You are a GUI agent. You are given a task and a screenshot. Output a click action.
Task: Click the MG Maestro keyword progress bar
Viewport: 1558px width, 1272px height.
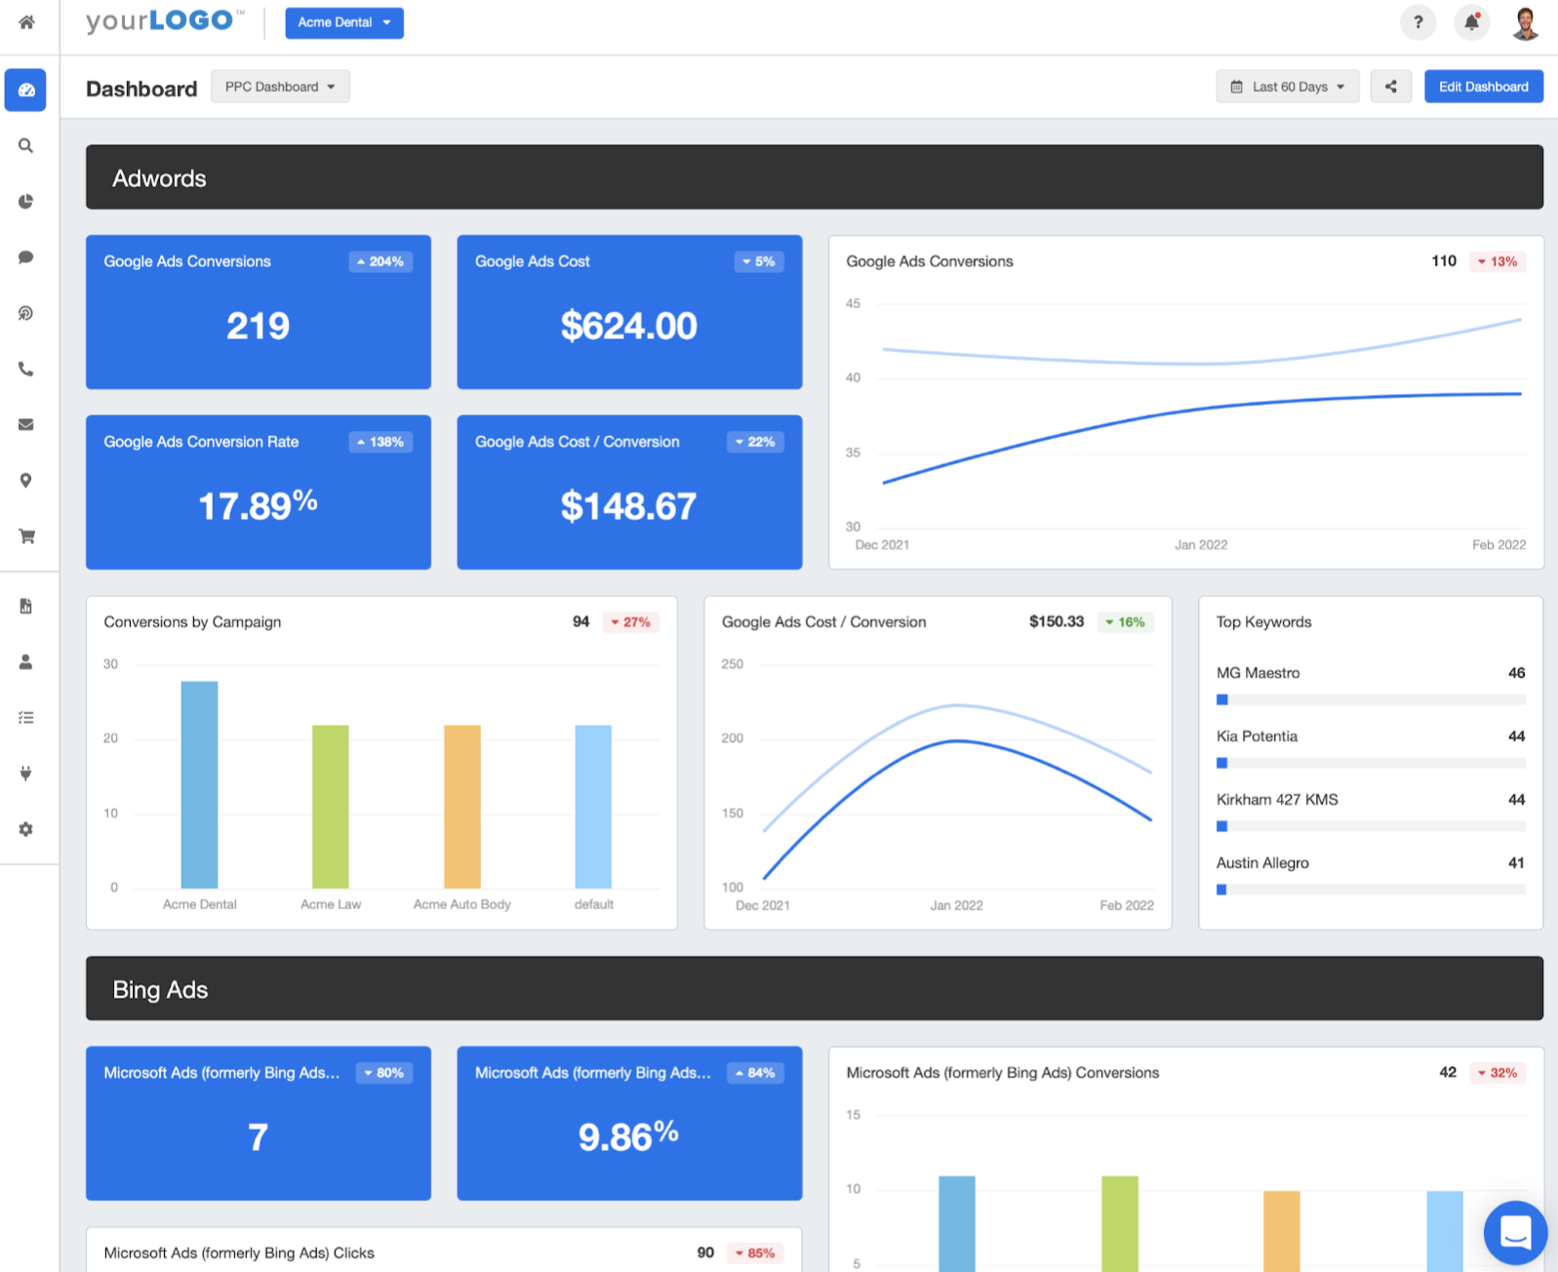pyautogui.click(x=1370, y=700)
